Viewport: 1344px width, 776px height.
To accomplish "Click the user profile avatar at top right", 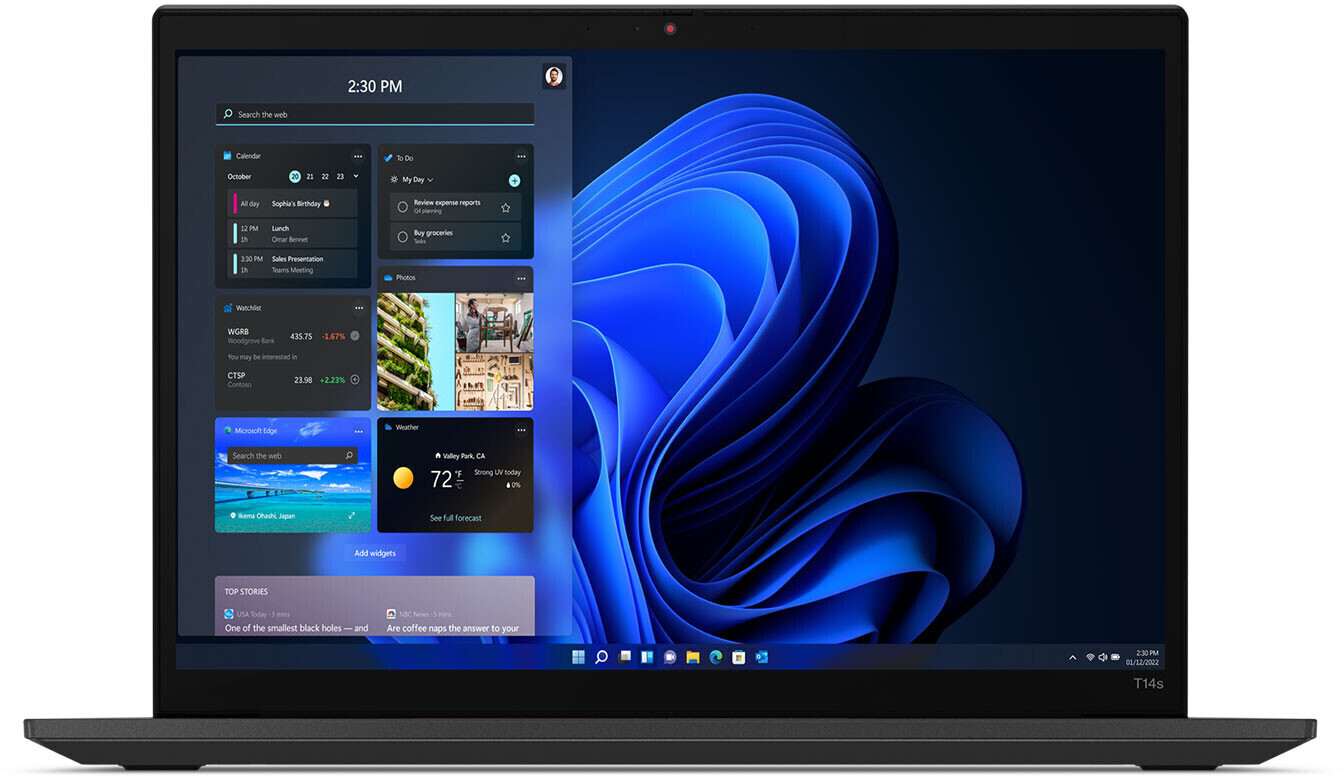I will tap(554, 75).
